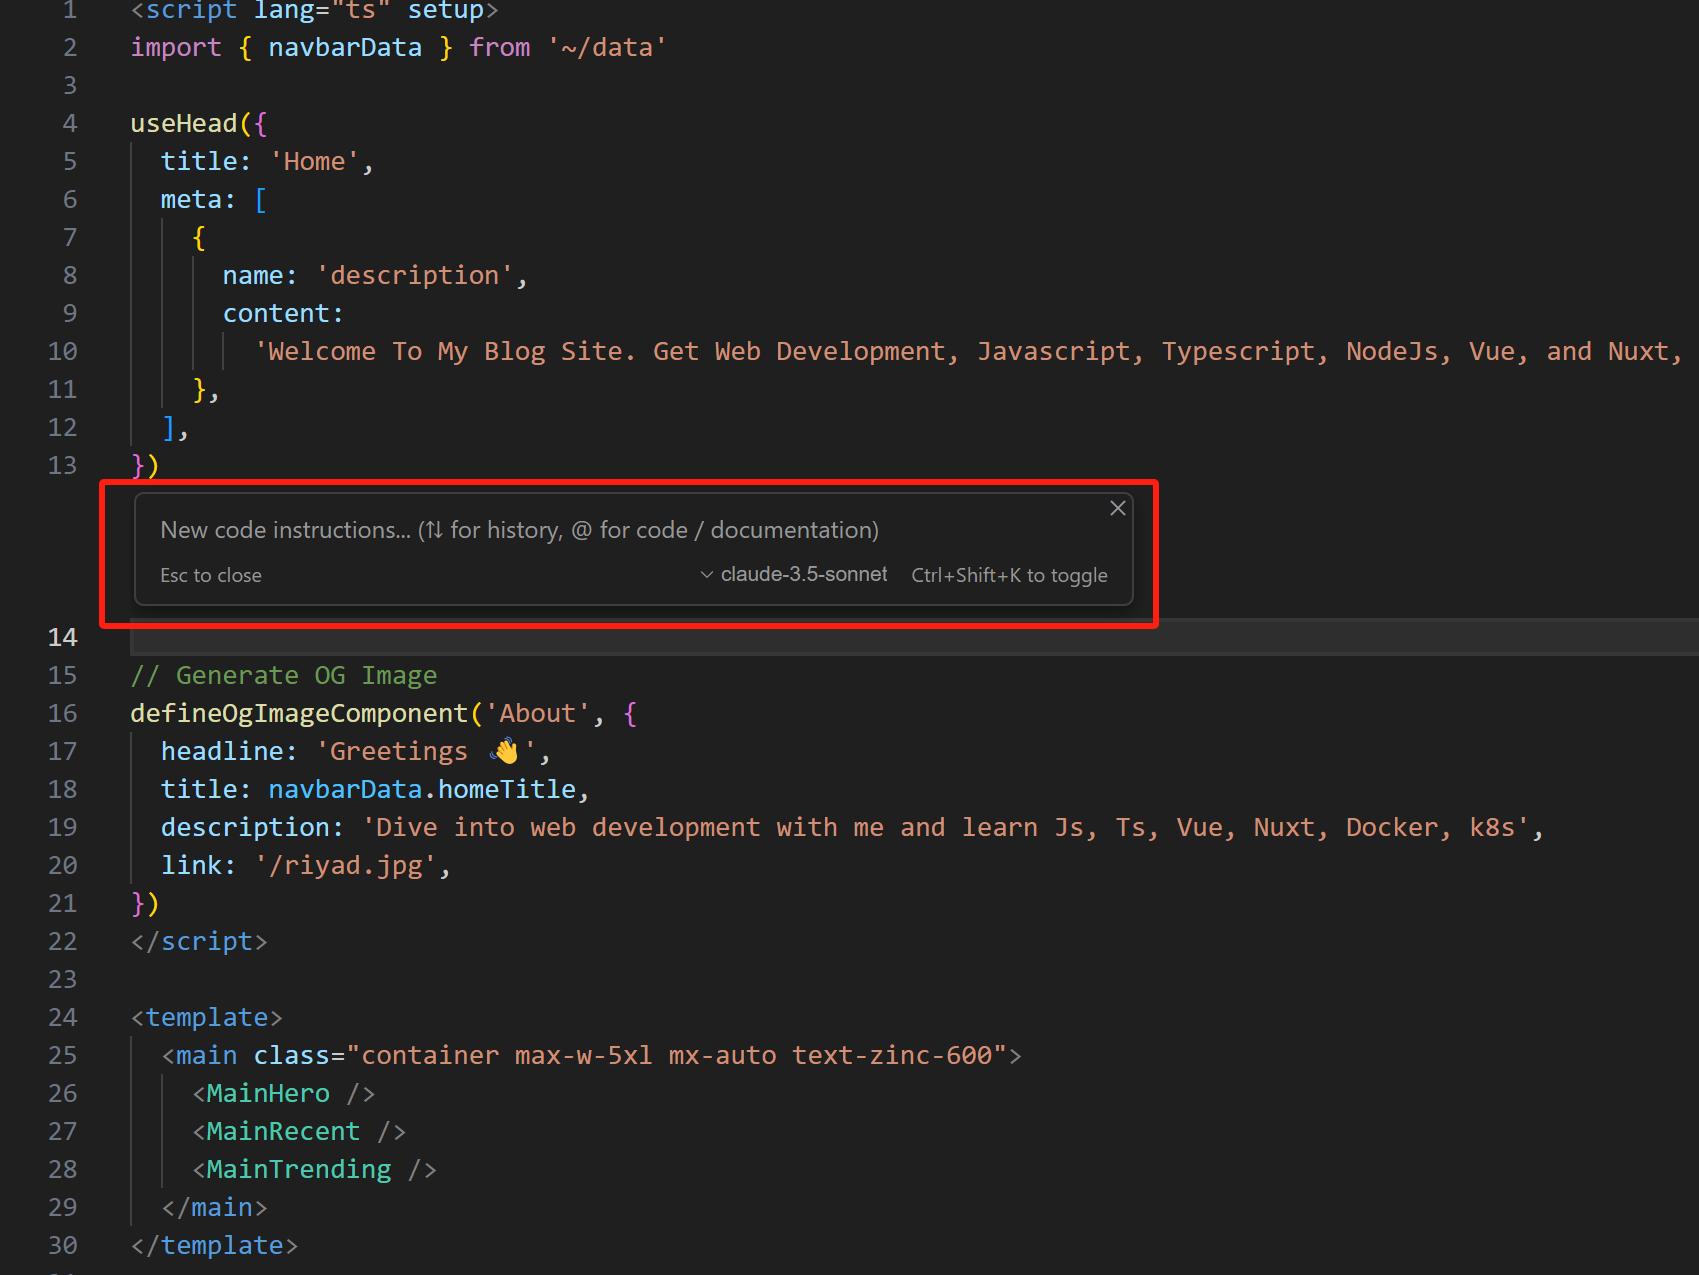Click the '/riyad.jpg' link string
1699x1275 pixels.
(345, 865)
